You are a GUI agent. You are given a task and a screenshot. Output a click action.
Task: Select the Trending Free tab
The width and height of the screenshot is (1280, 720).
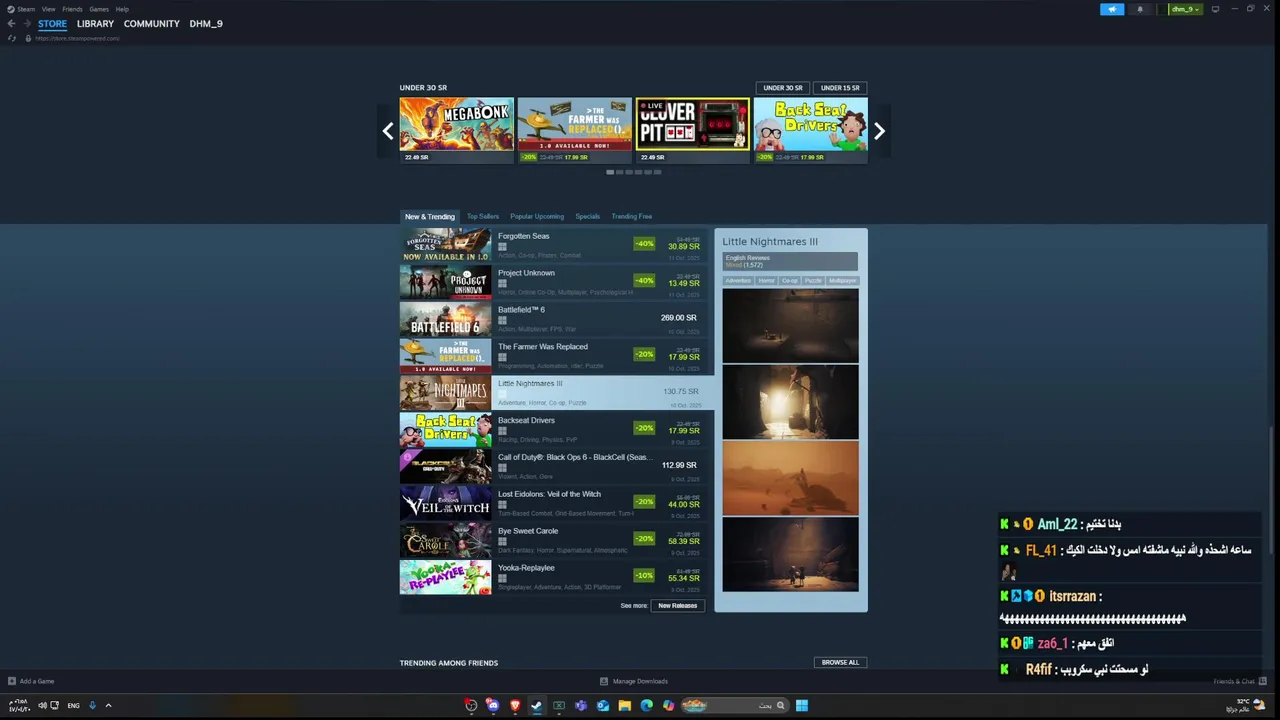click(631, 216)
